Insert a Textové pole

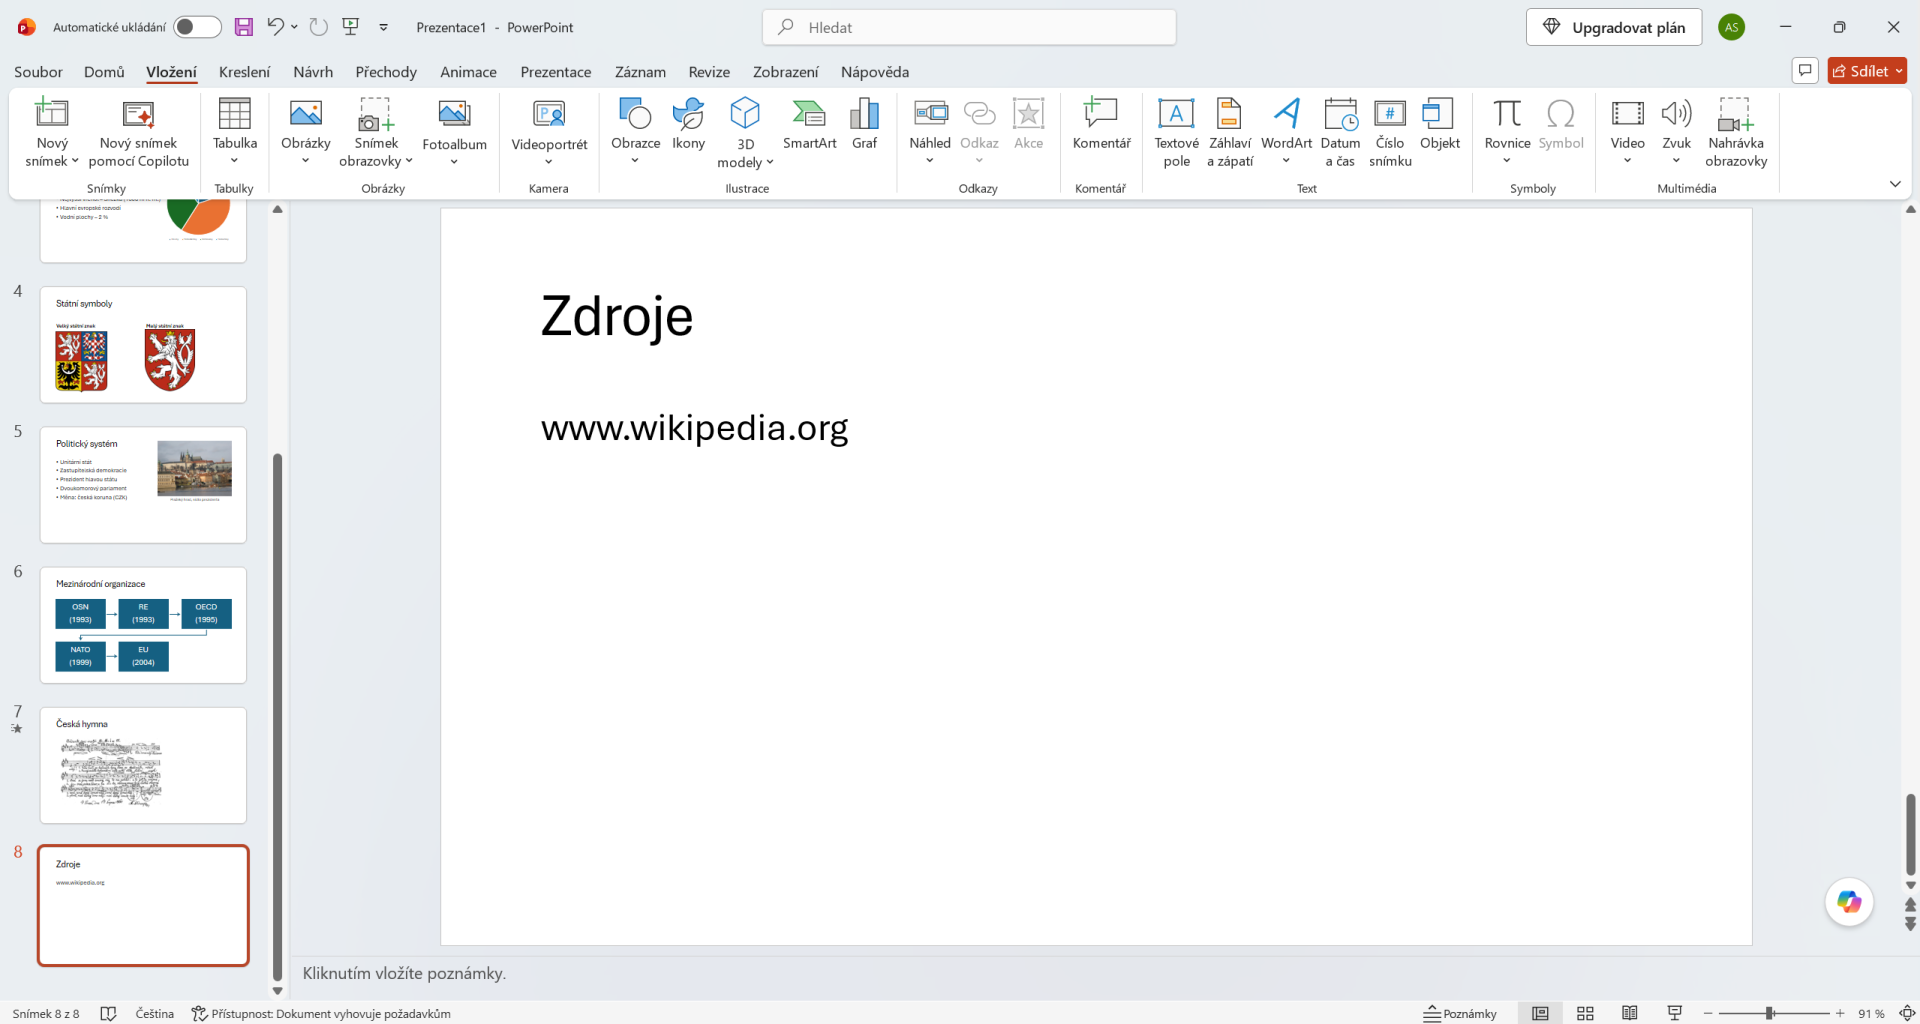(1176, 131)
